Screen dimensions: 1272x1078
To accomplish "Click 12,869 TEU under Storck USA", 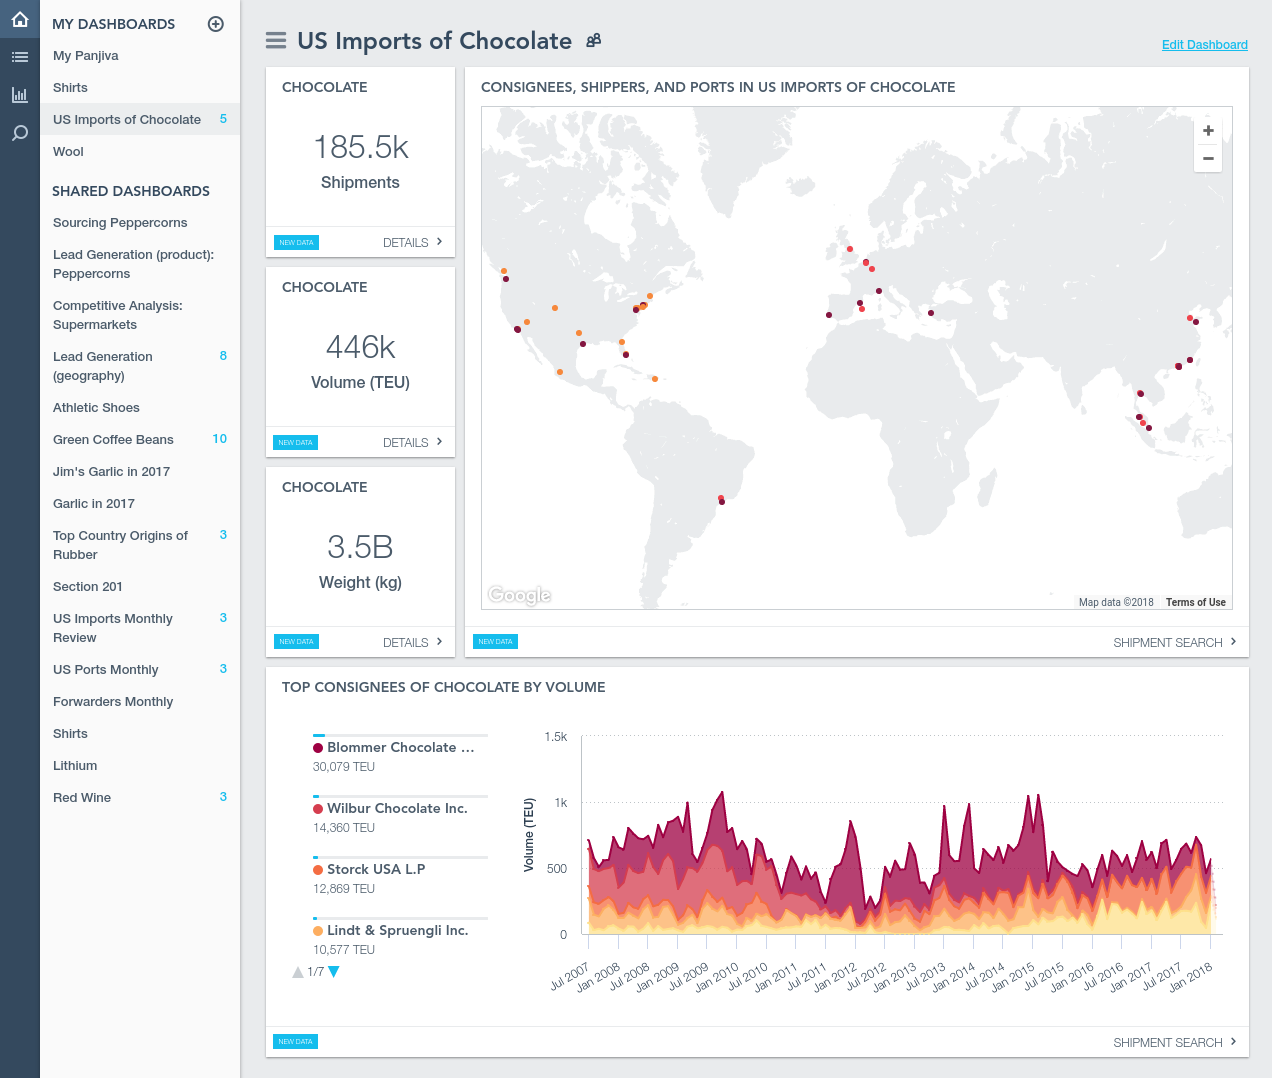I will (344, 889).
